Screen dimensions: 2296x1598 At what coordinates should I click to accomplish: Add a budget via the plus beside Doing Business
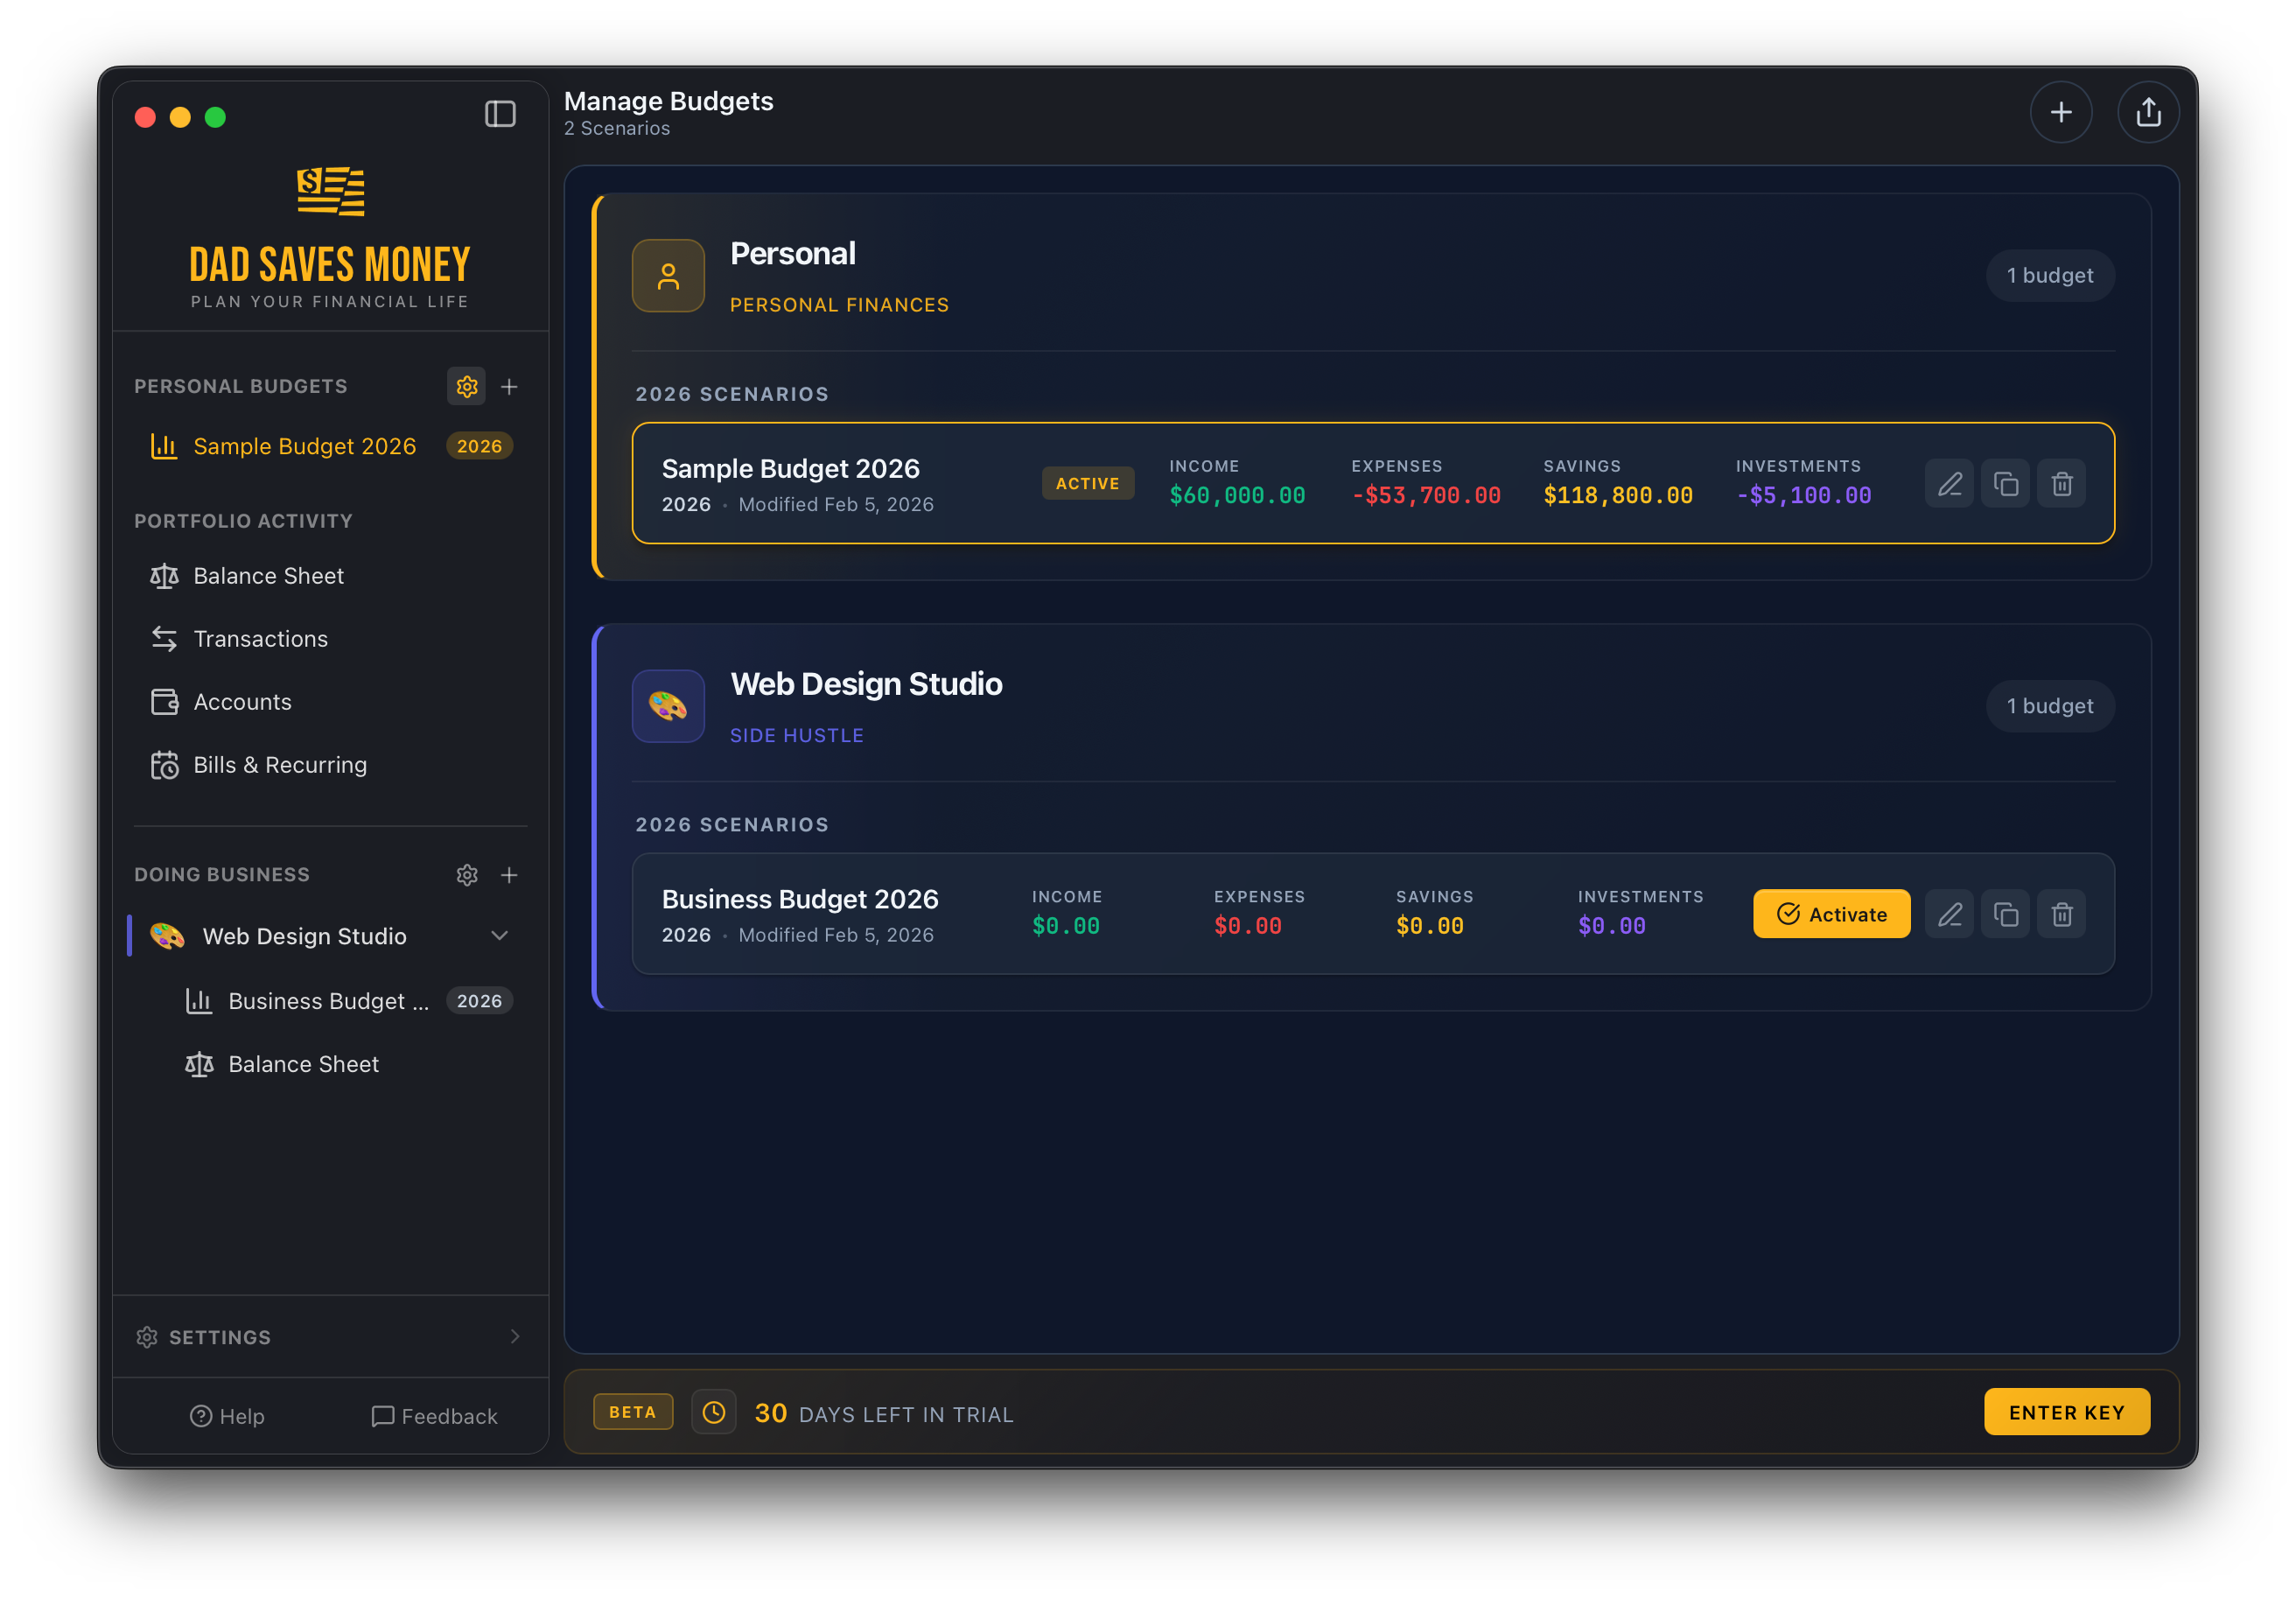pyautogui.click(x=510, y=874)
